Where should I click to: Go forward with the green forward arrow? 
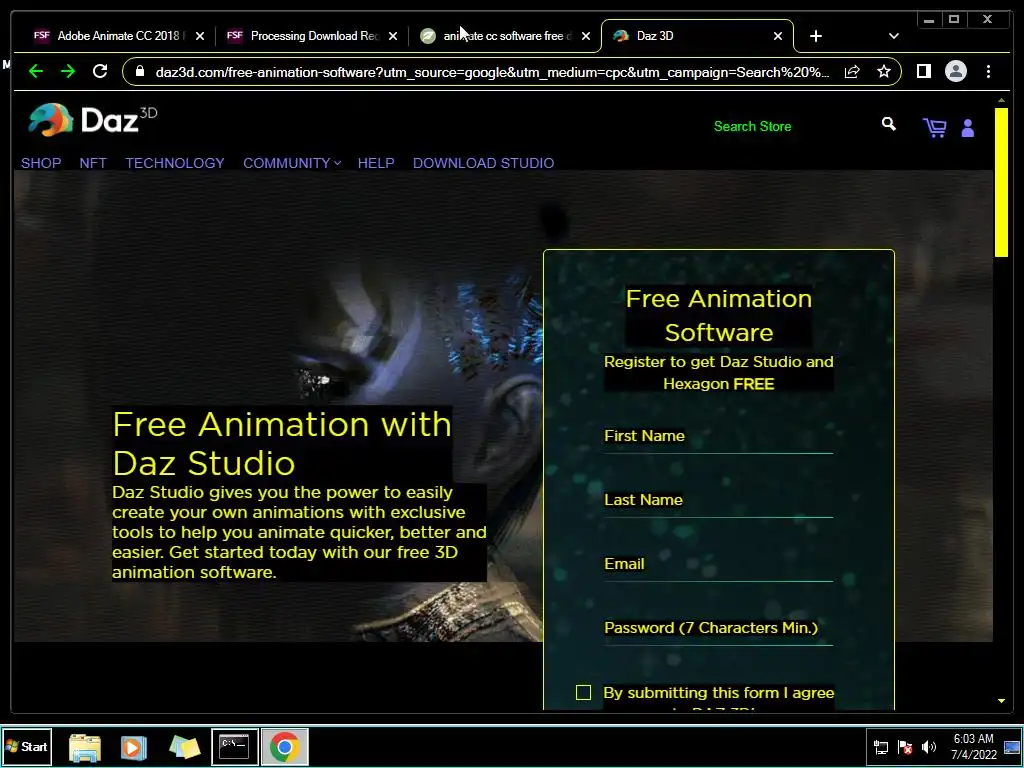pyautogui.click(x=68, y=71)
